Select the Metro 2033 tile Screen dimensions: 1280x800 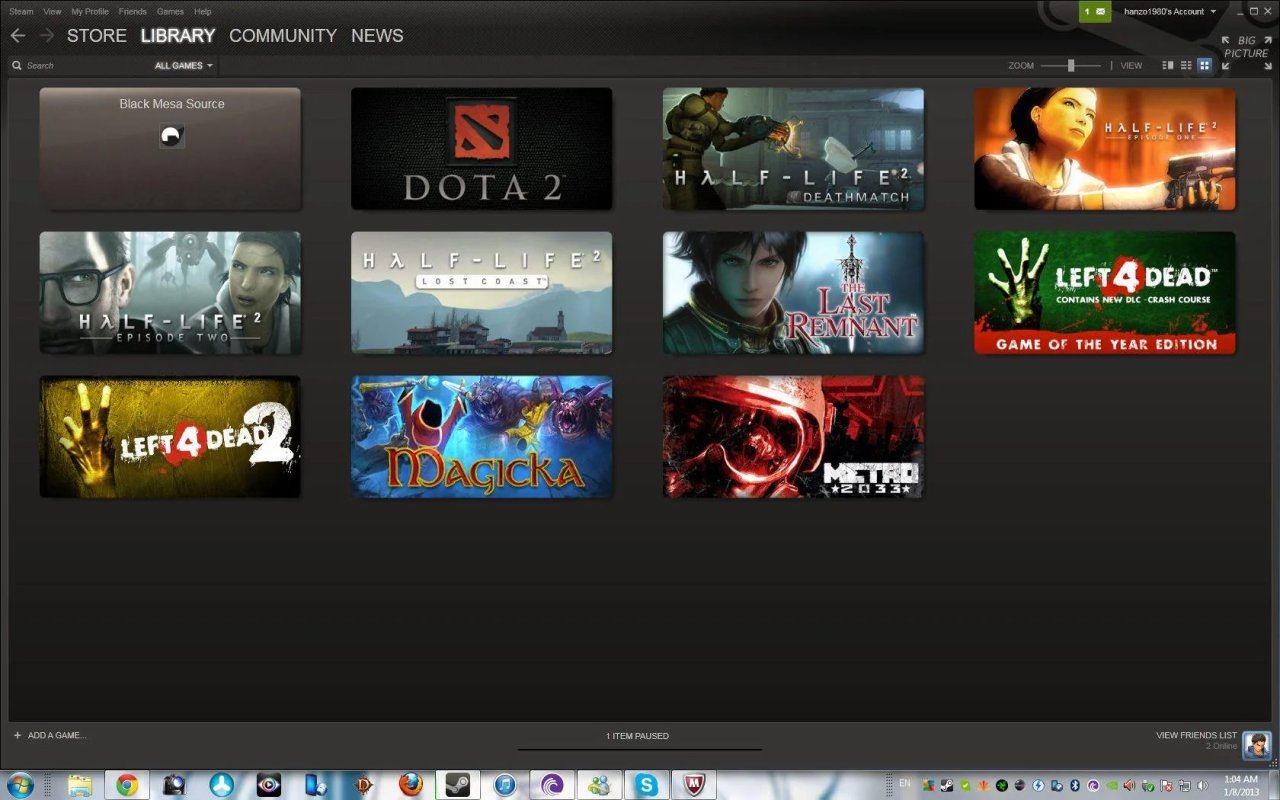tap(793, 437)
